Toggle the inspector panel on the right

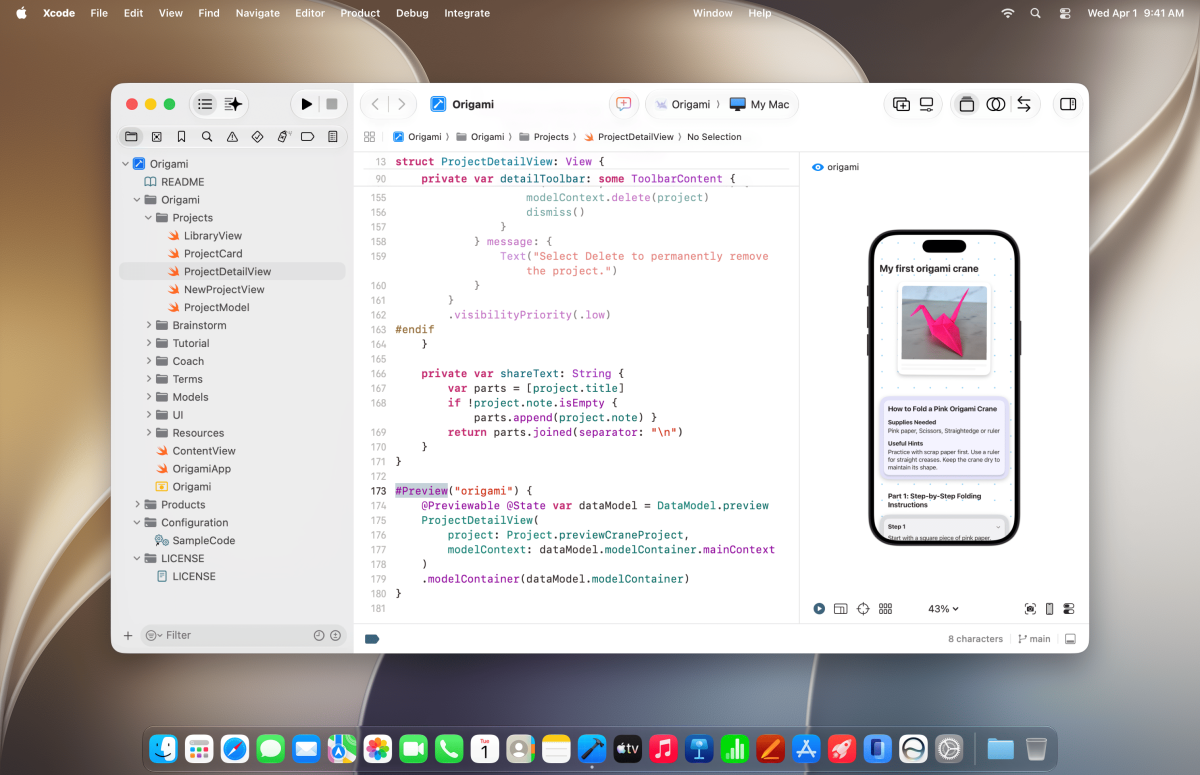click(1068, 104)
